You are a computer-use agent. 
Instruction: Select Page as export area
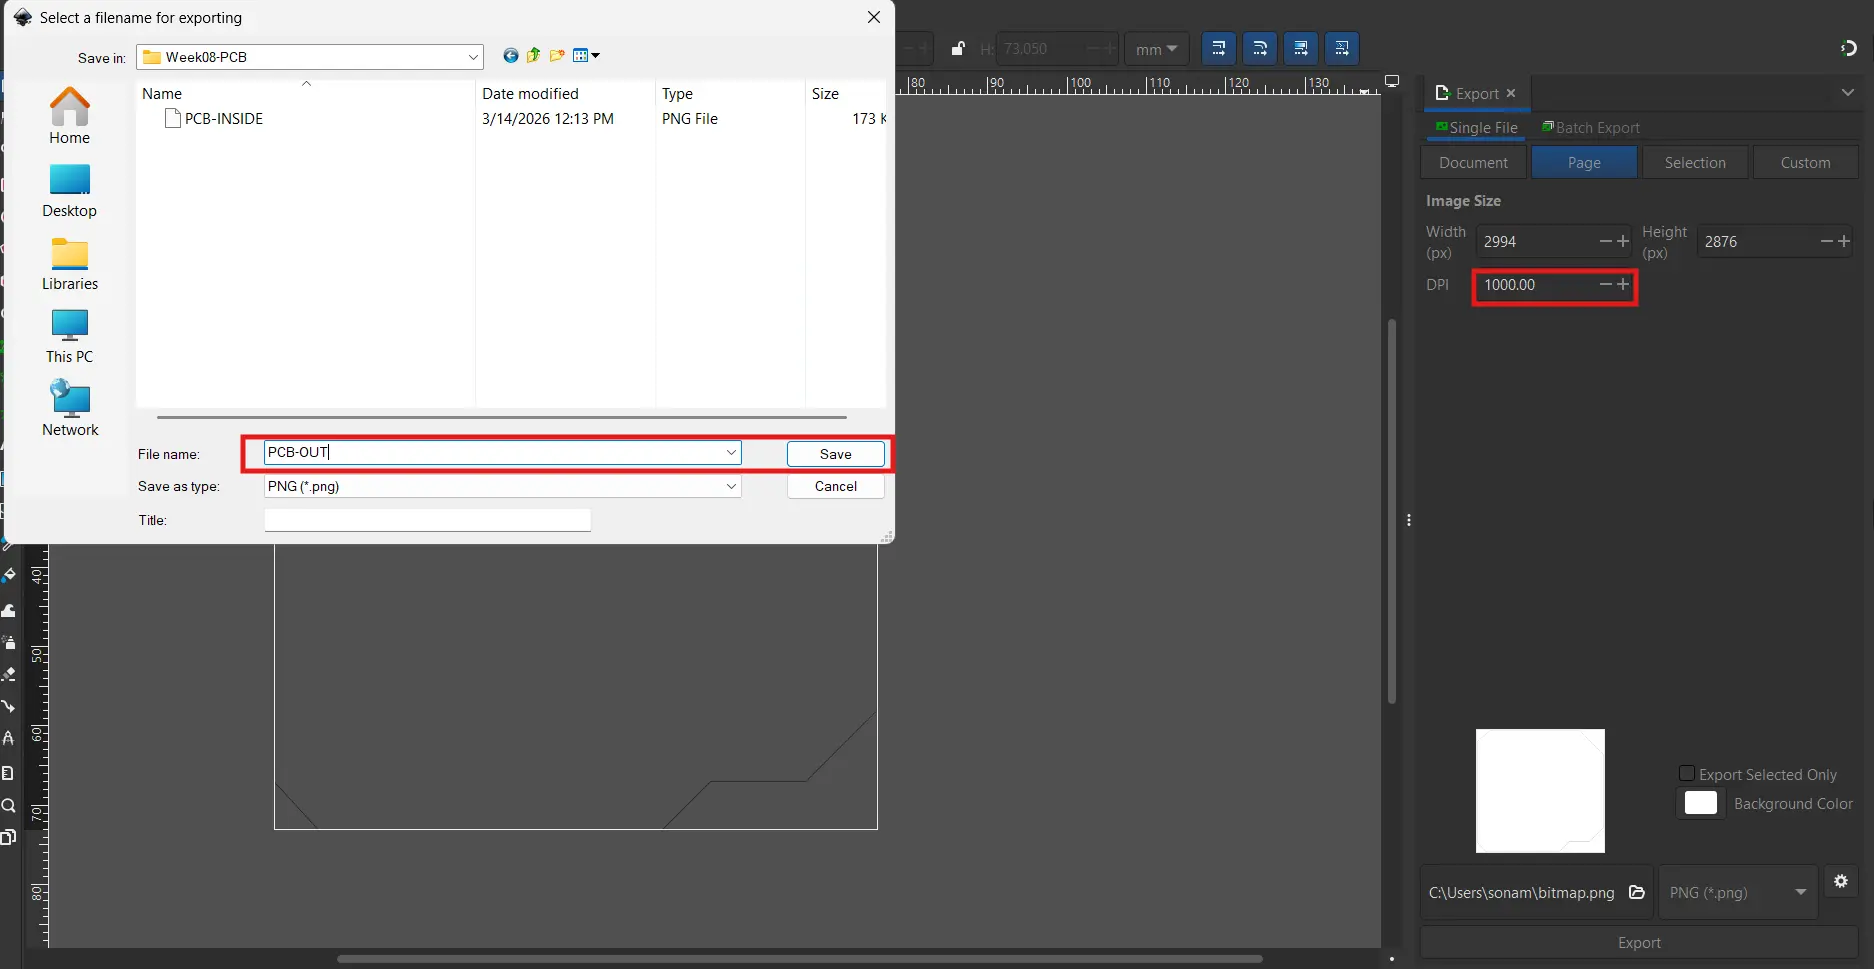(x=1584, y=163)
